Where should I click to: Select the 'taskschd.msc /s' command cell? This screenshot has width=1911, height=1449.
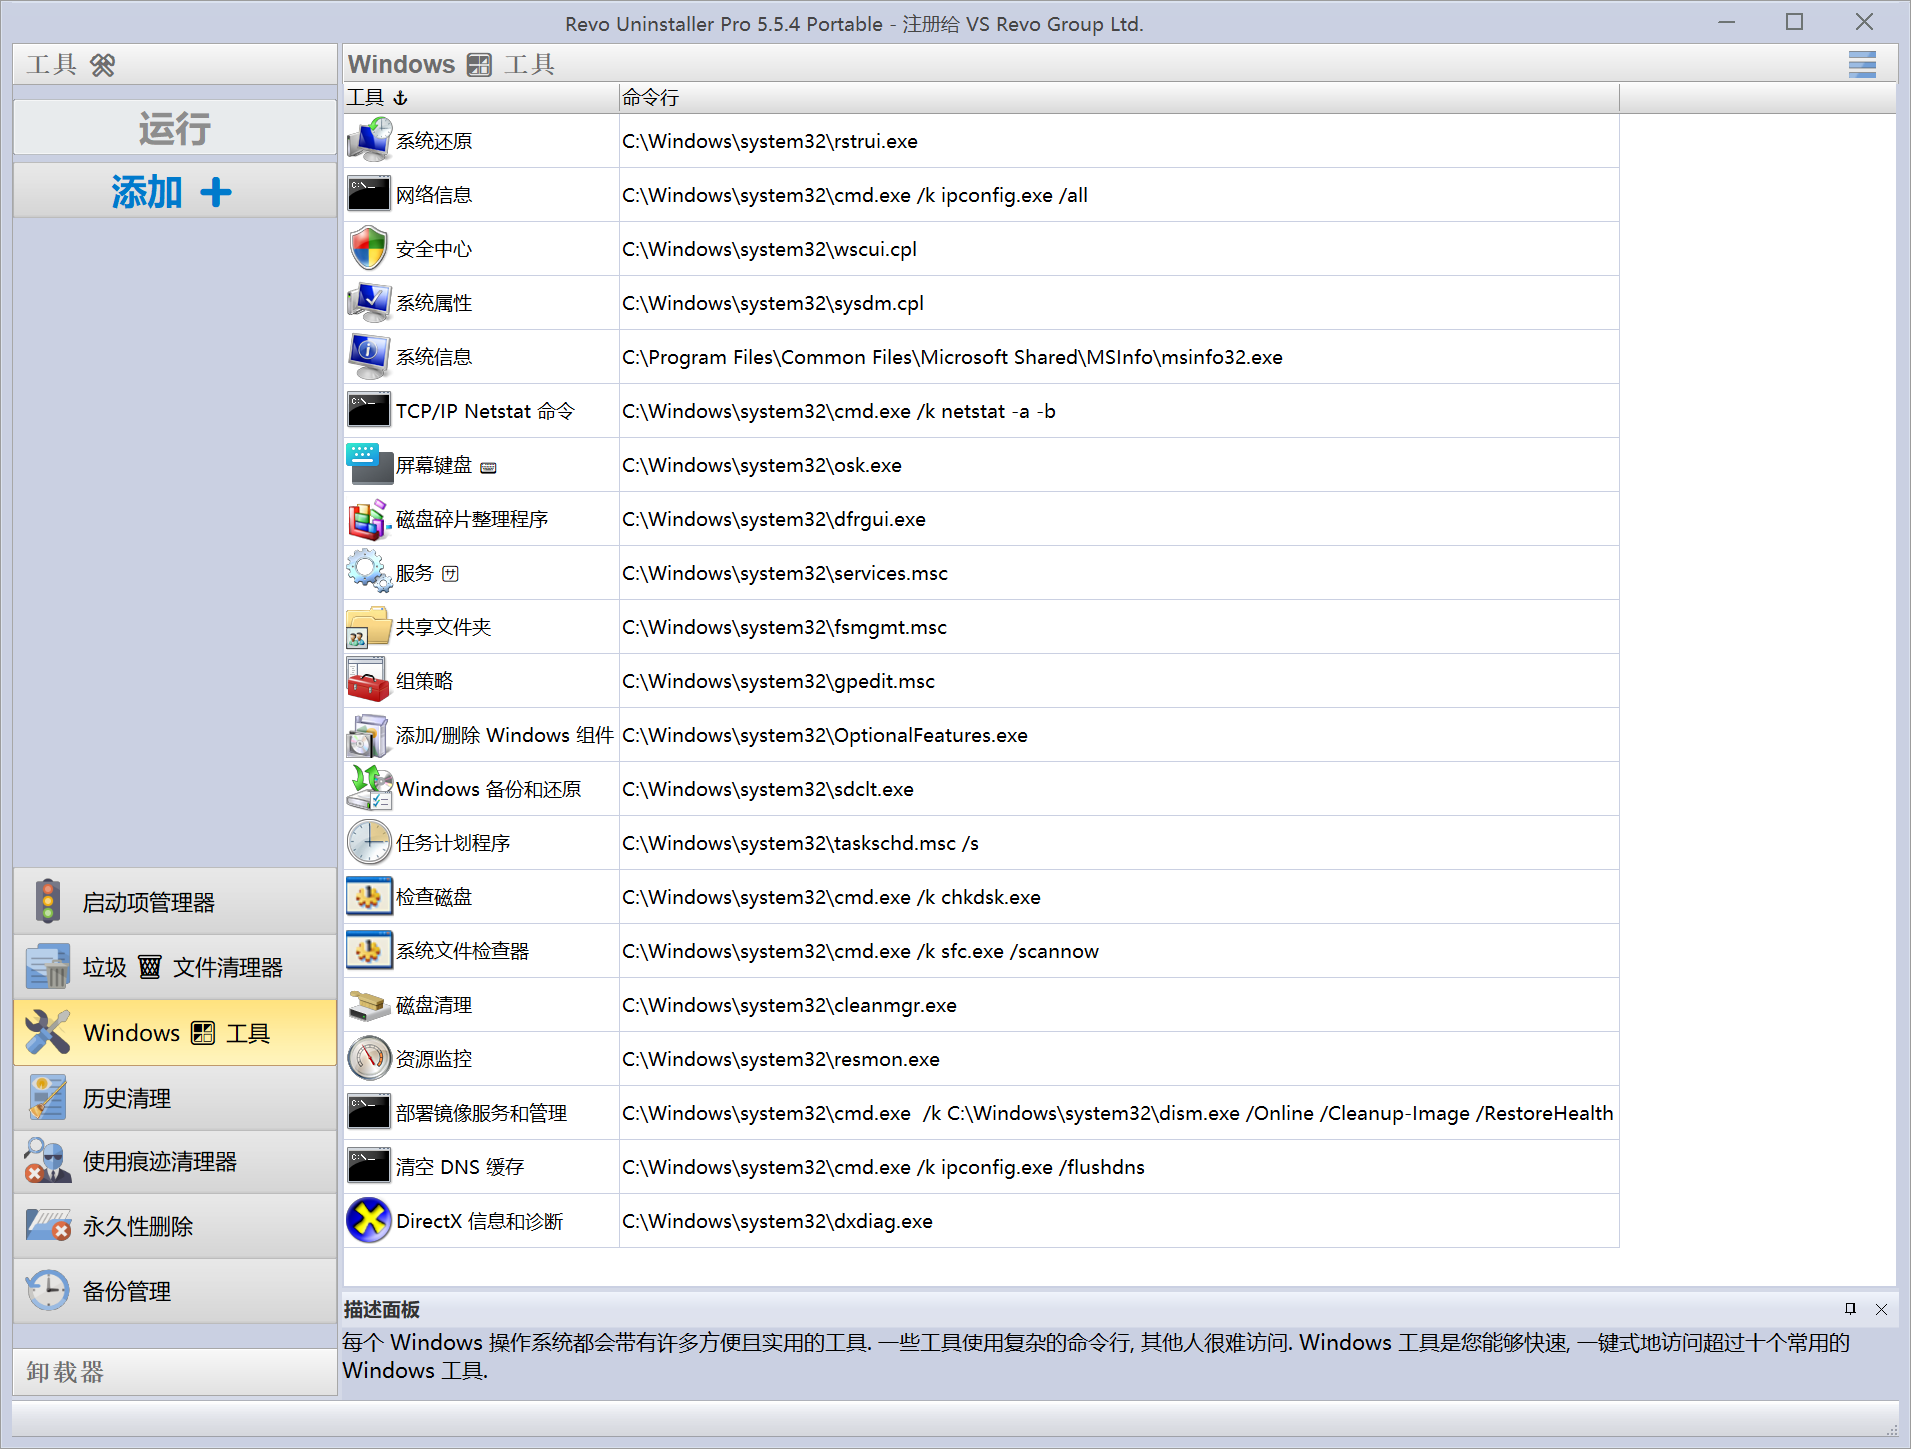[x=1119, y=843]
